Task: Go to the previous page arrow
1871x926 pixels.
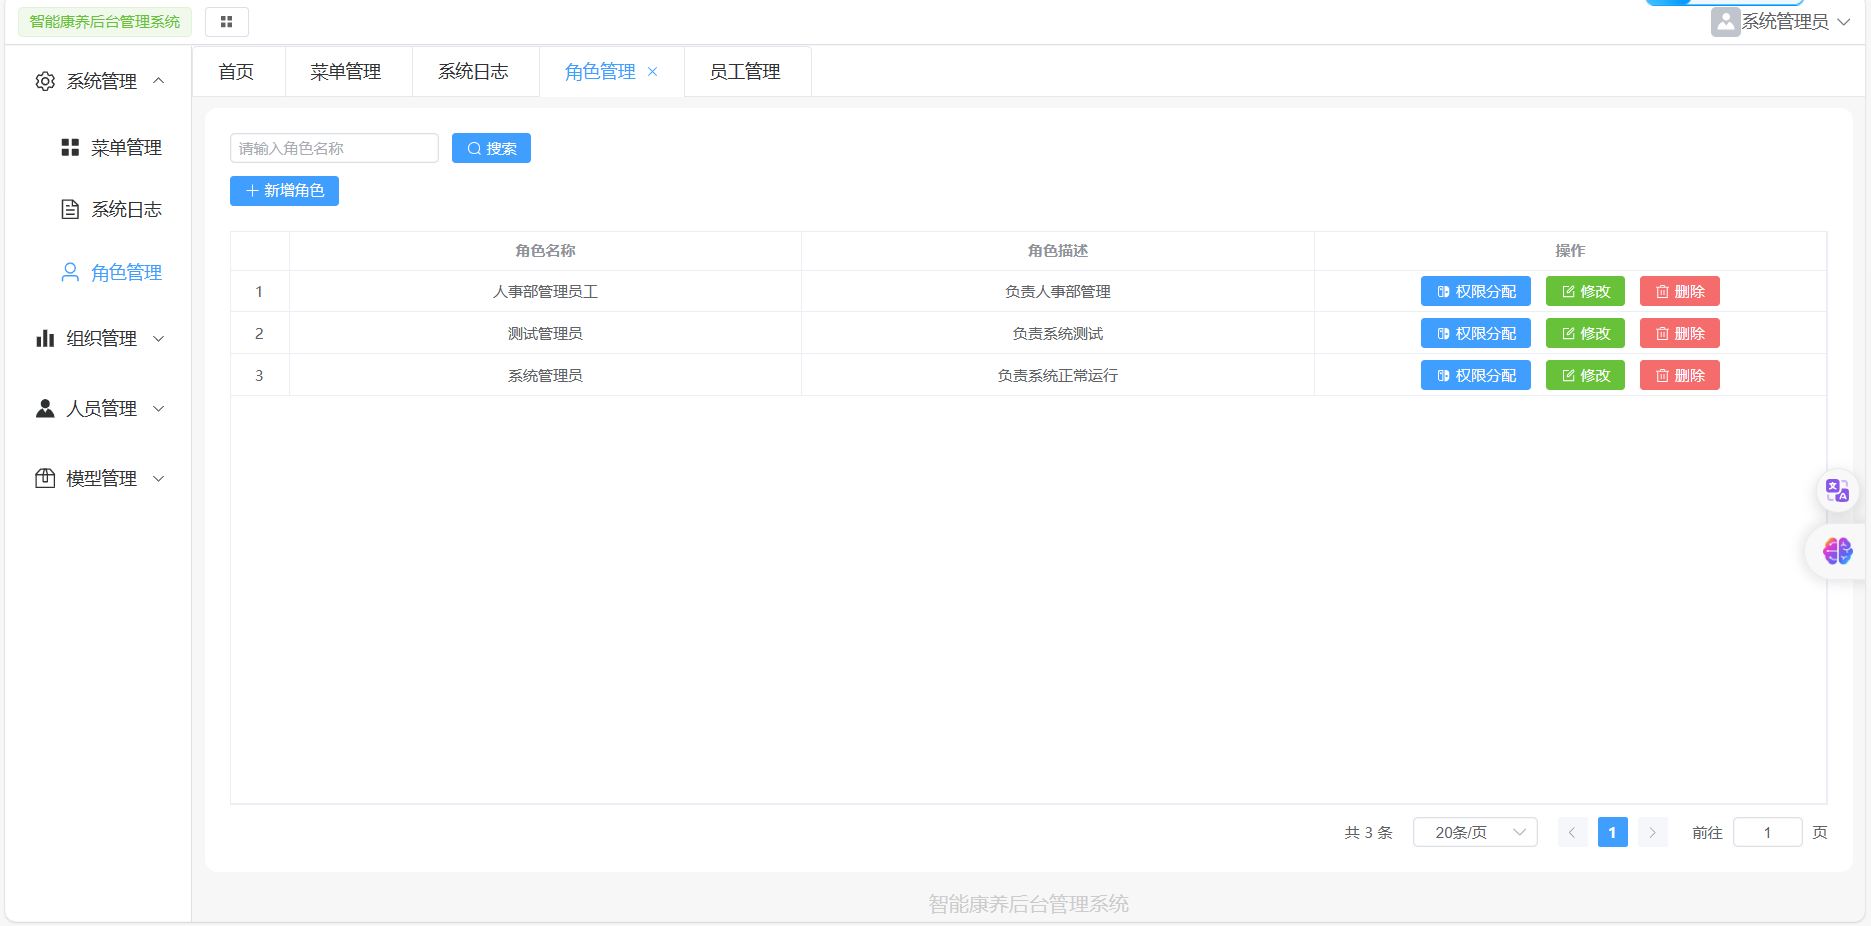Action: click(1572, 832)
